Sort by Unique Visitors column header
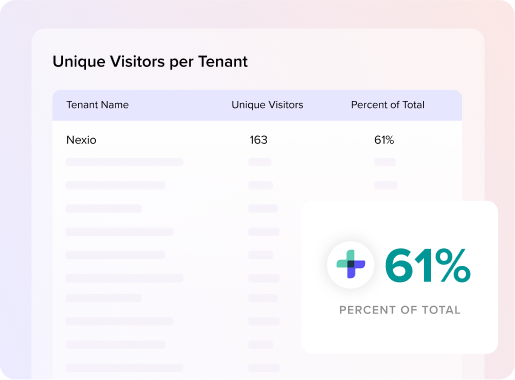The image size is (515, 380). pyautogui.click(x=267, y=105)
